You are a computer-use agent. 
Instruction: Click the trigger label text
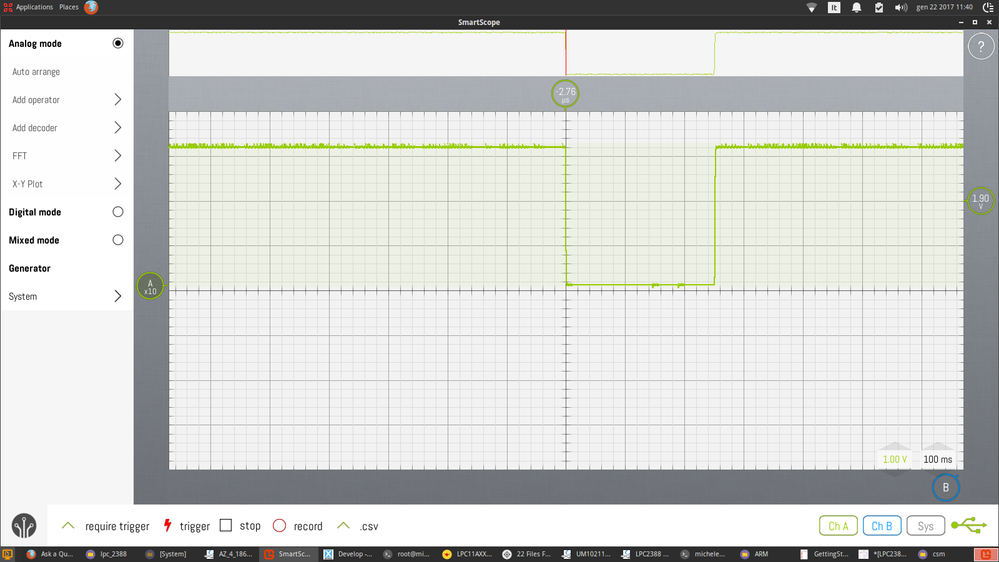click(x=195, y=526)
